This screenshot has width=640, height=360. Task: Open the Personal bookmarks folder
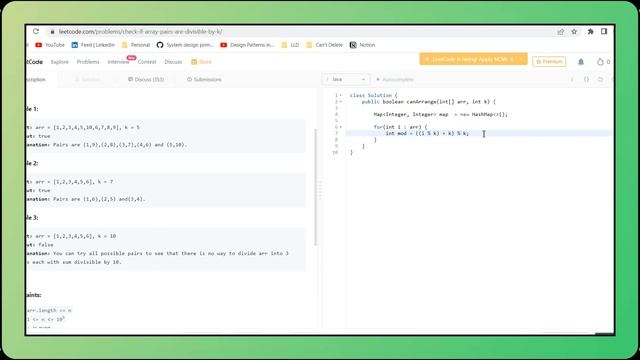(136, 45)
